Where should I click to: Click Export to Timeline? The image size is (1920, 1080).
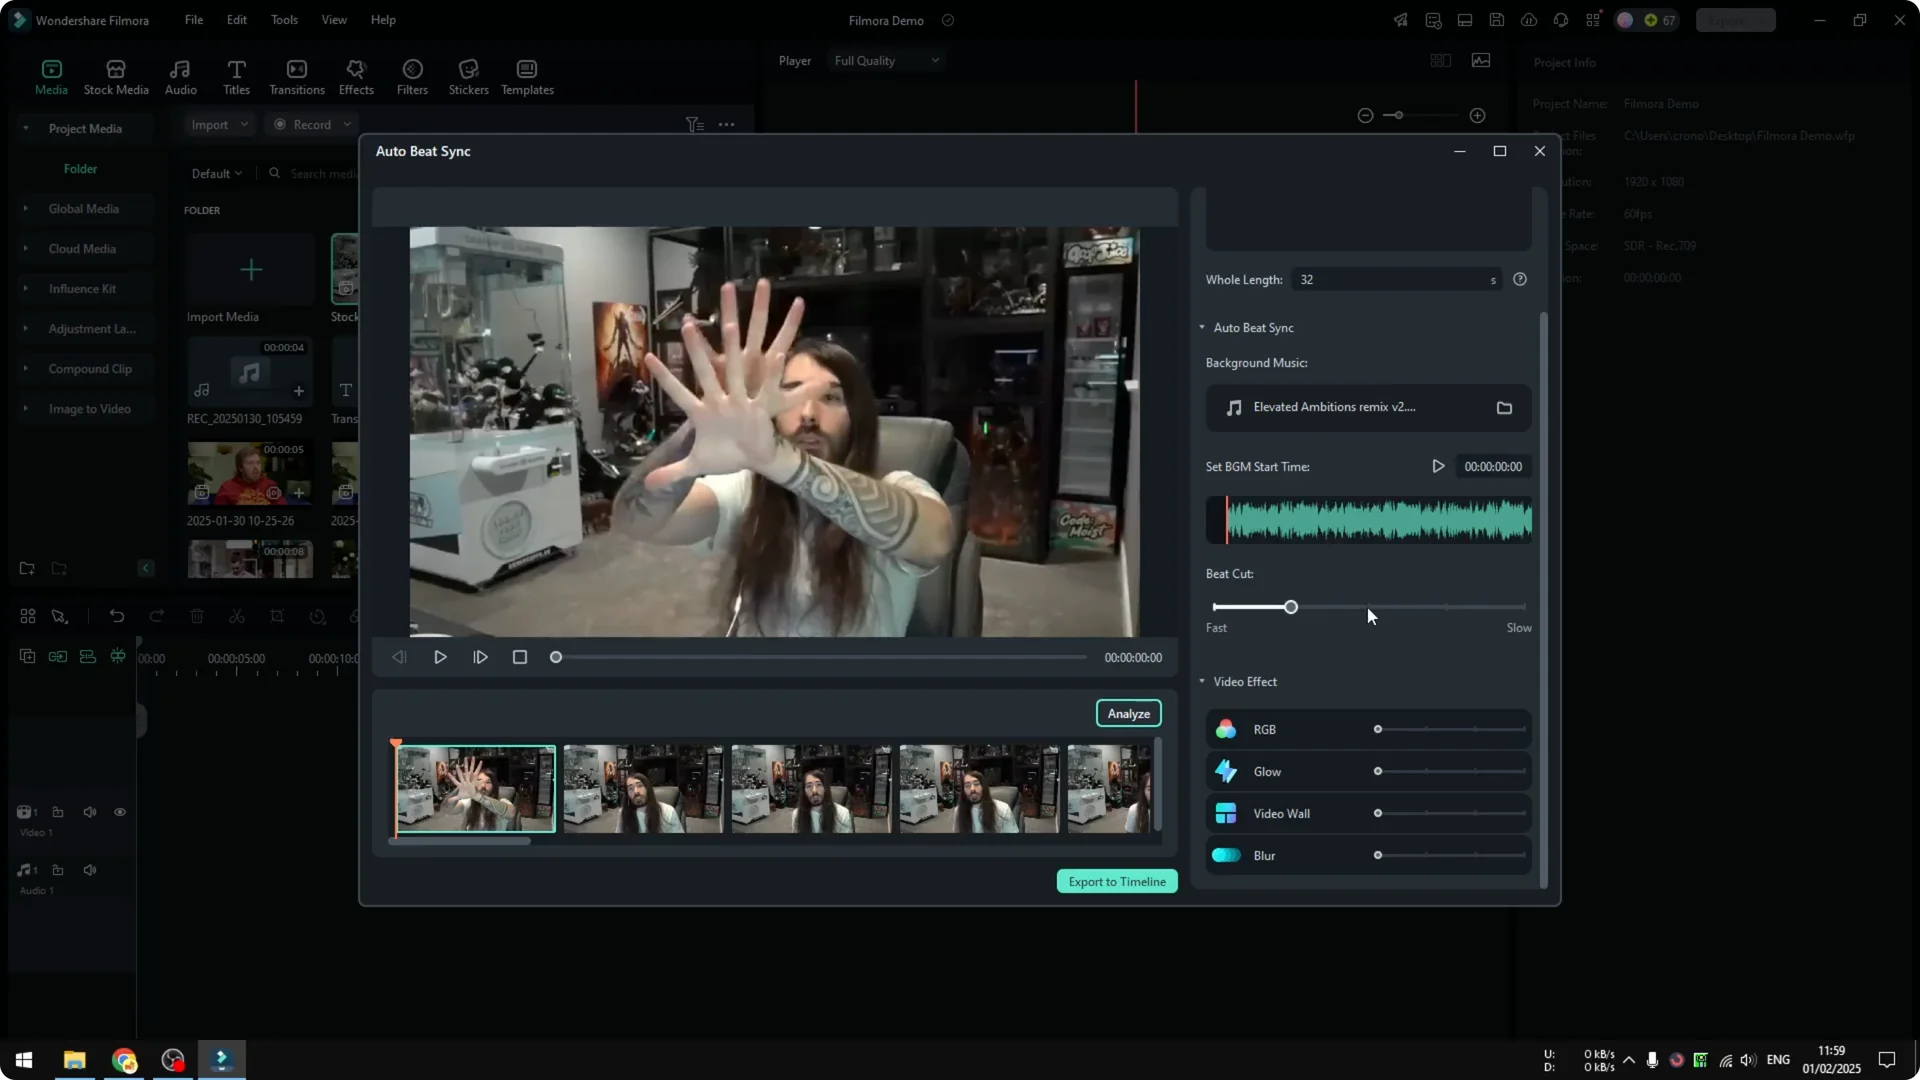coord(1116,881)
